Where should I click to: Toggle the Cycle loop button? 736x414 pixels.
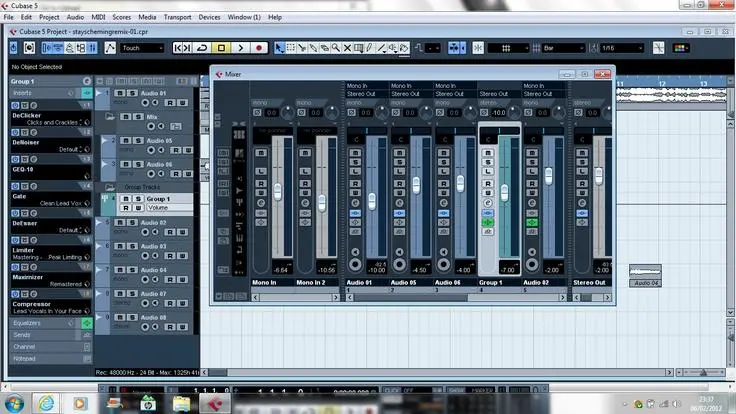pyautogui.click(x=202, y=48)
